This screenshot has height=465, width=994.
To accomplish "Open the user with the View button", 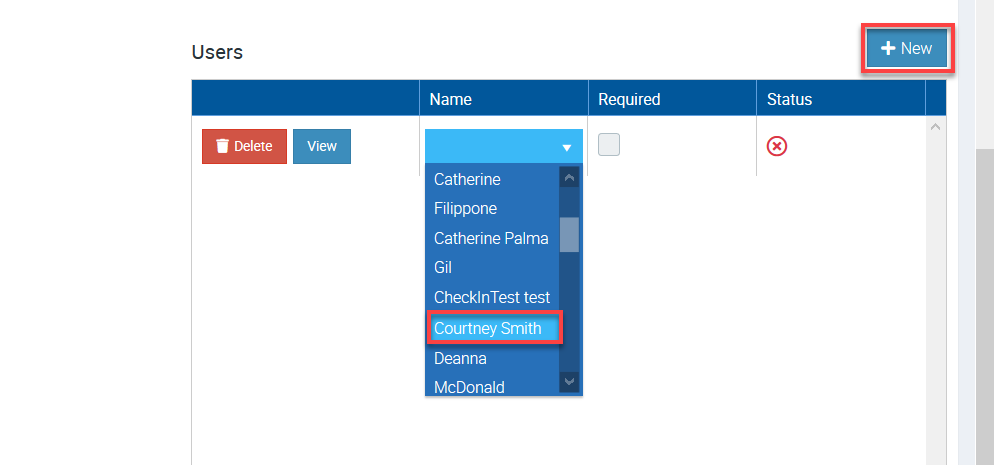I will pos(321,146).
